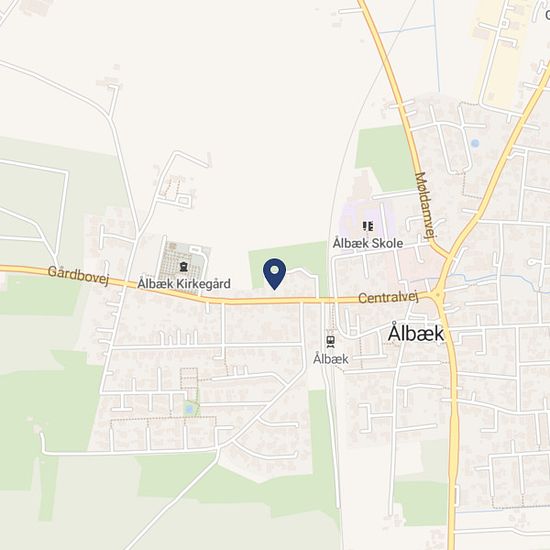Select the Ålbæk train station icon
Screen dimensions: 550x550
coord(330,341)
